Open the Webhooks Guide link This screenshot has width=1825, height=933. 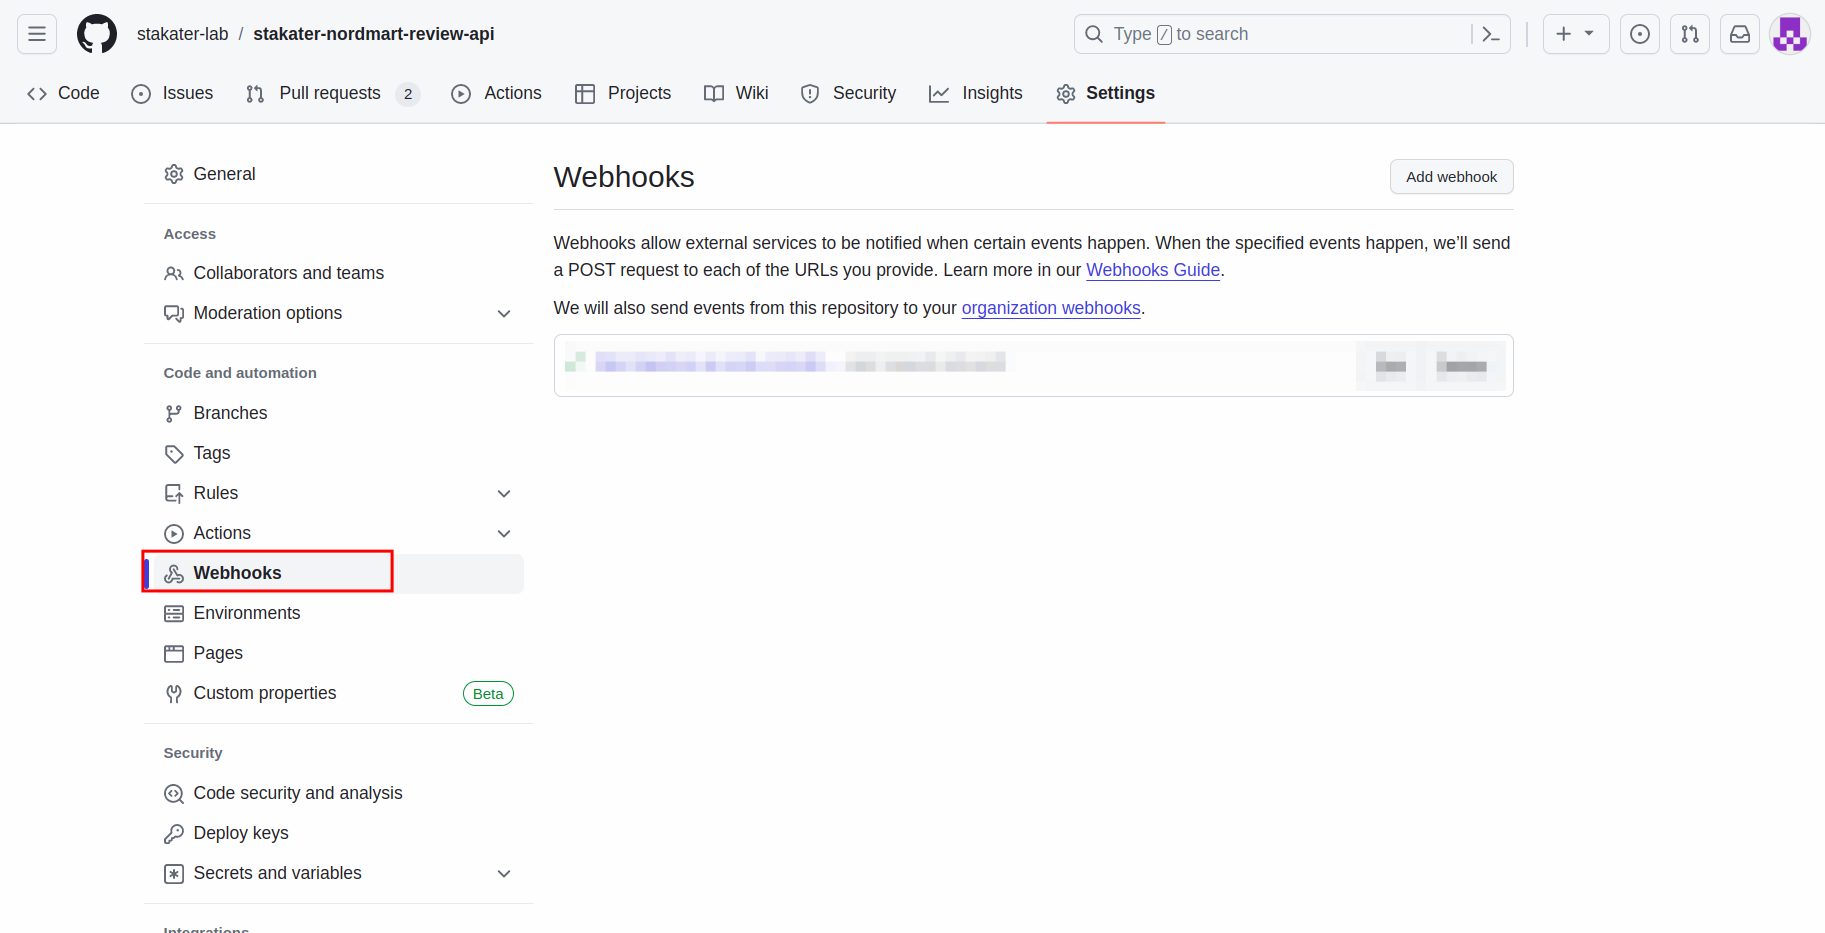click(1152, 270)
